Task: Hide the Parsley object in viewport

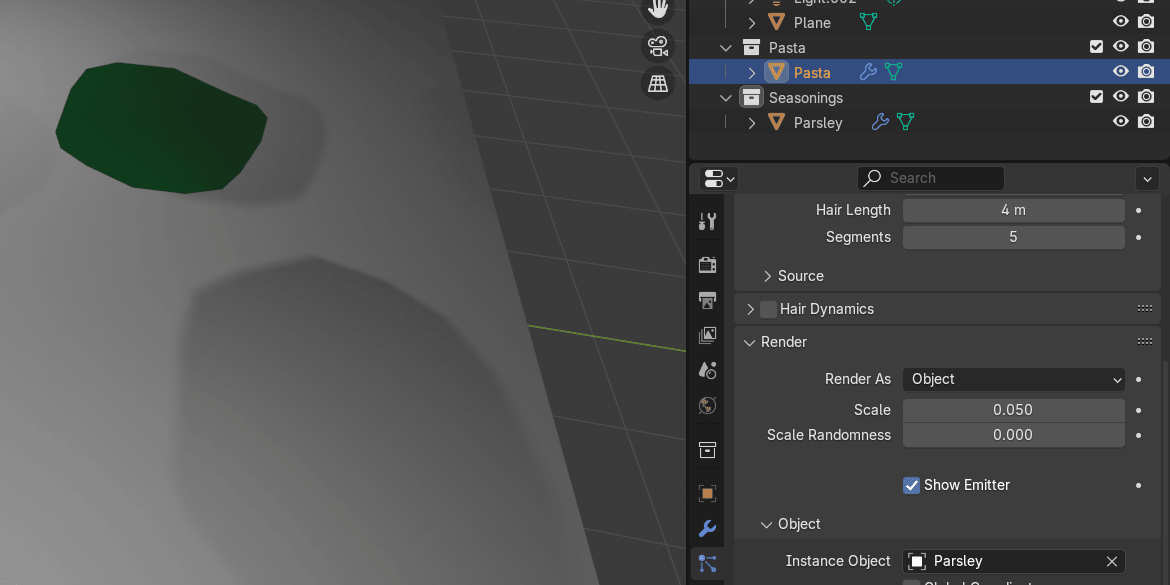Action: pos(1121,122)
